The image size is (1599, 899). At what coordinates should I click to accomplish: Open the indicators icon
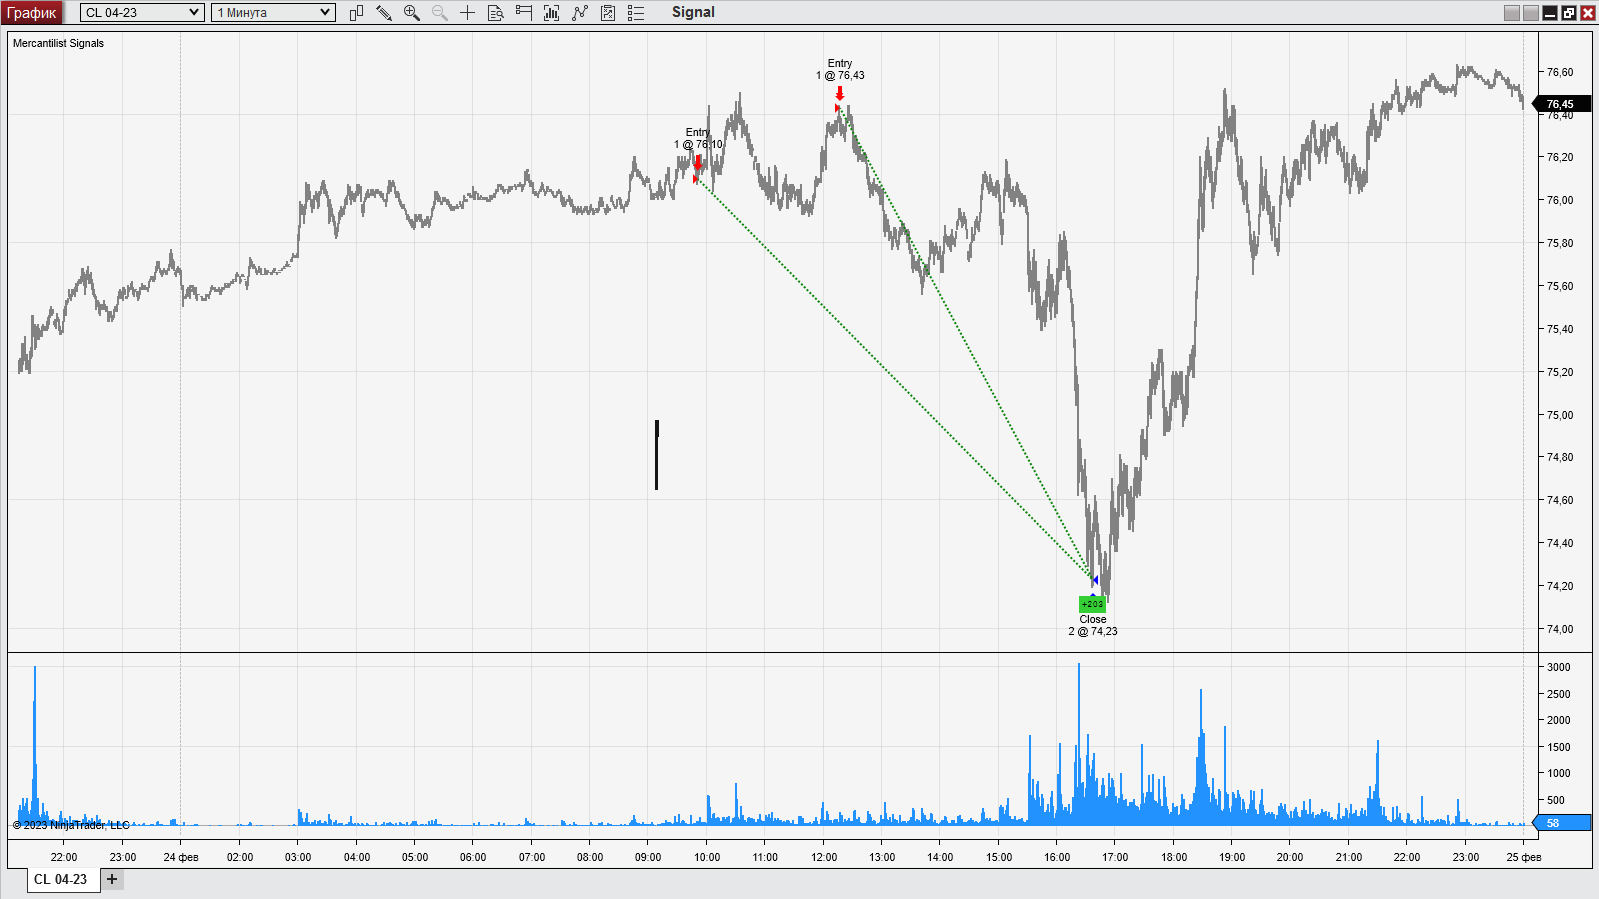point(551,13)
